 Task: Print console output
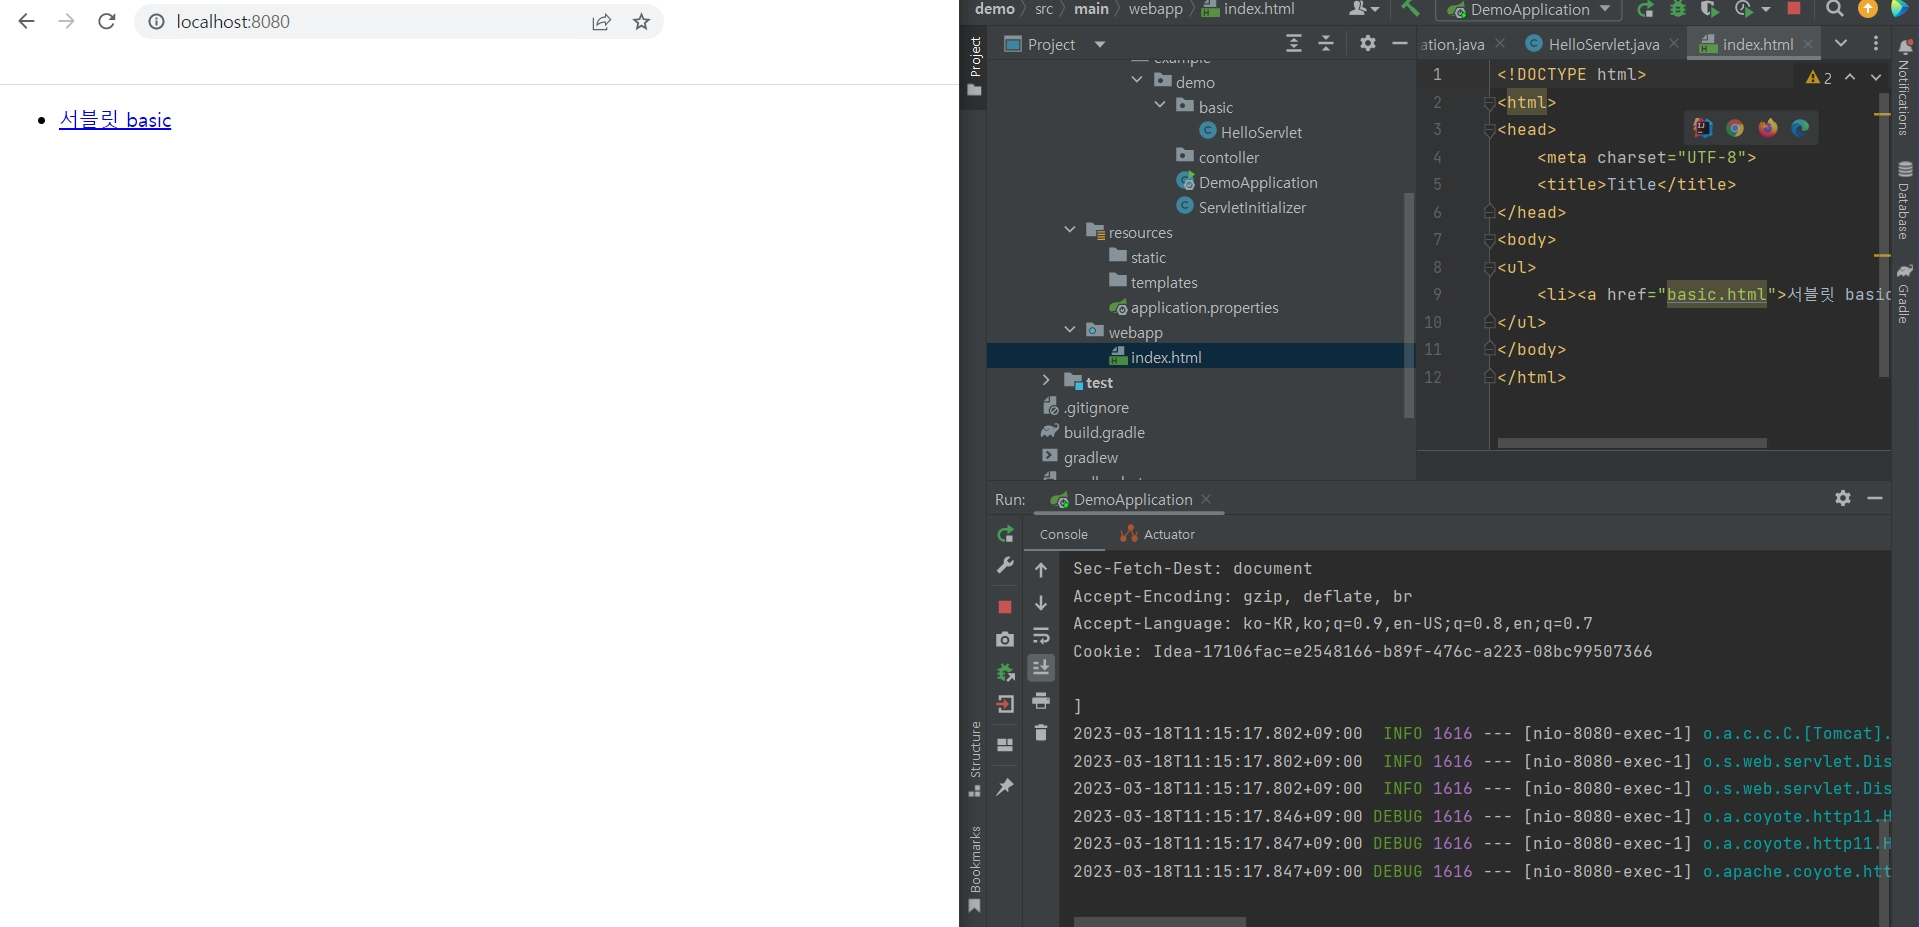tap(1041, 700)
